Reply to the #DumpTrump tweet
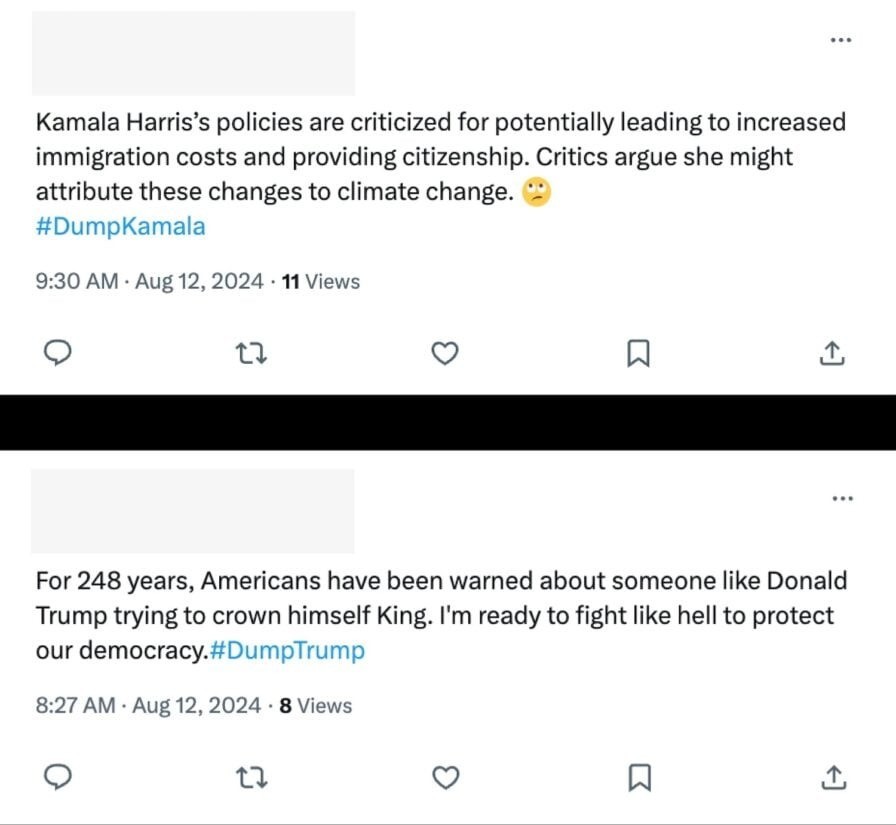The image size is (896, 825). (58, 777)
